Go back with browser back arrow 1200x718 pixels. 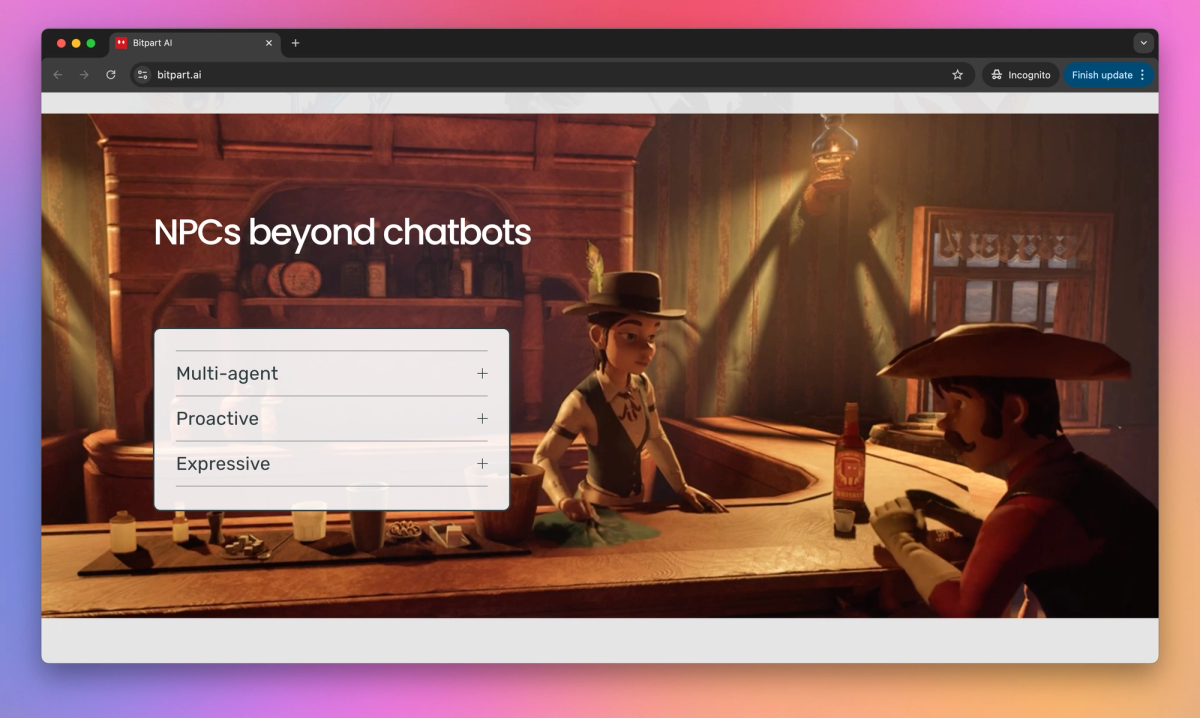click(57, 75)
